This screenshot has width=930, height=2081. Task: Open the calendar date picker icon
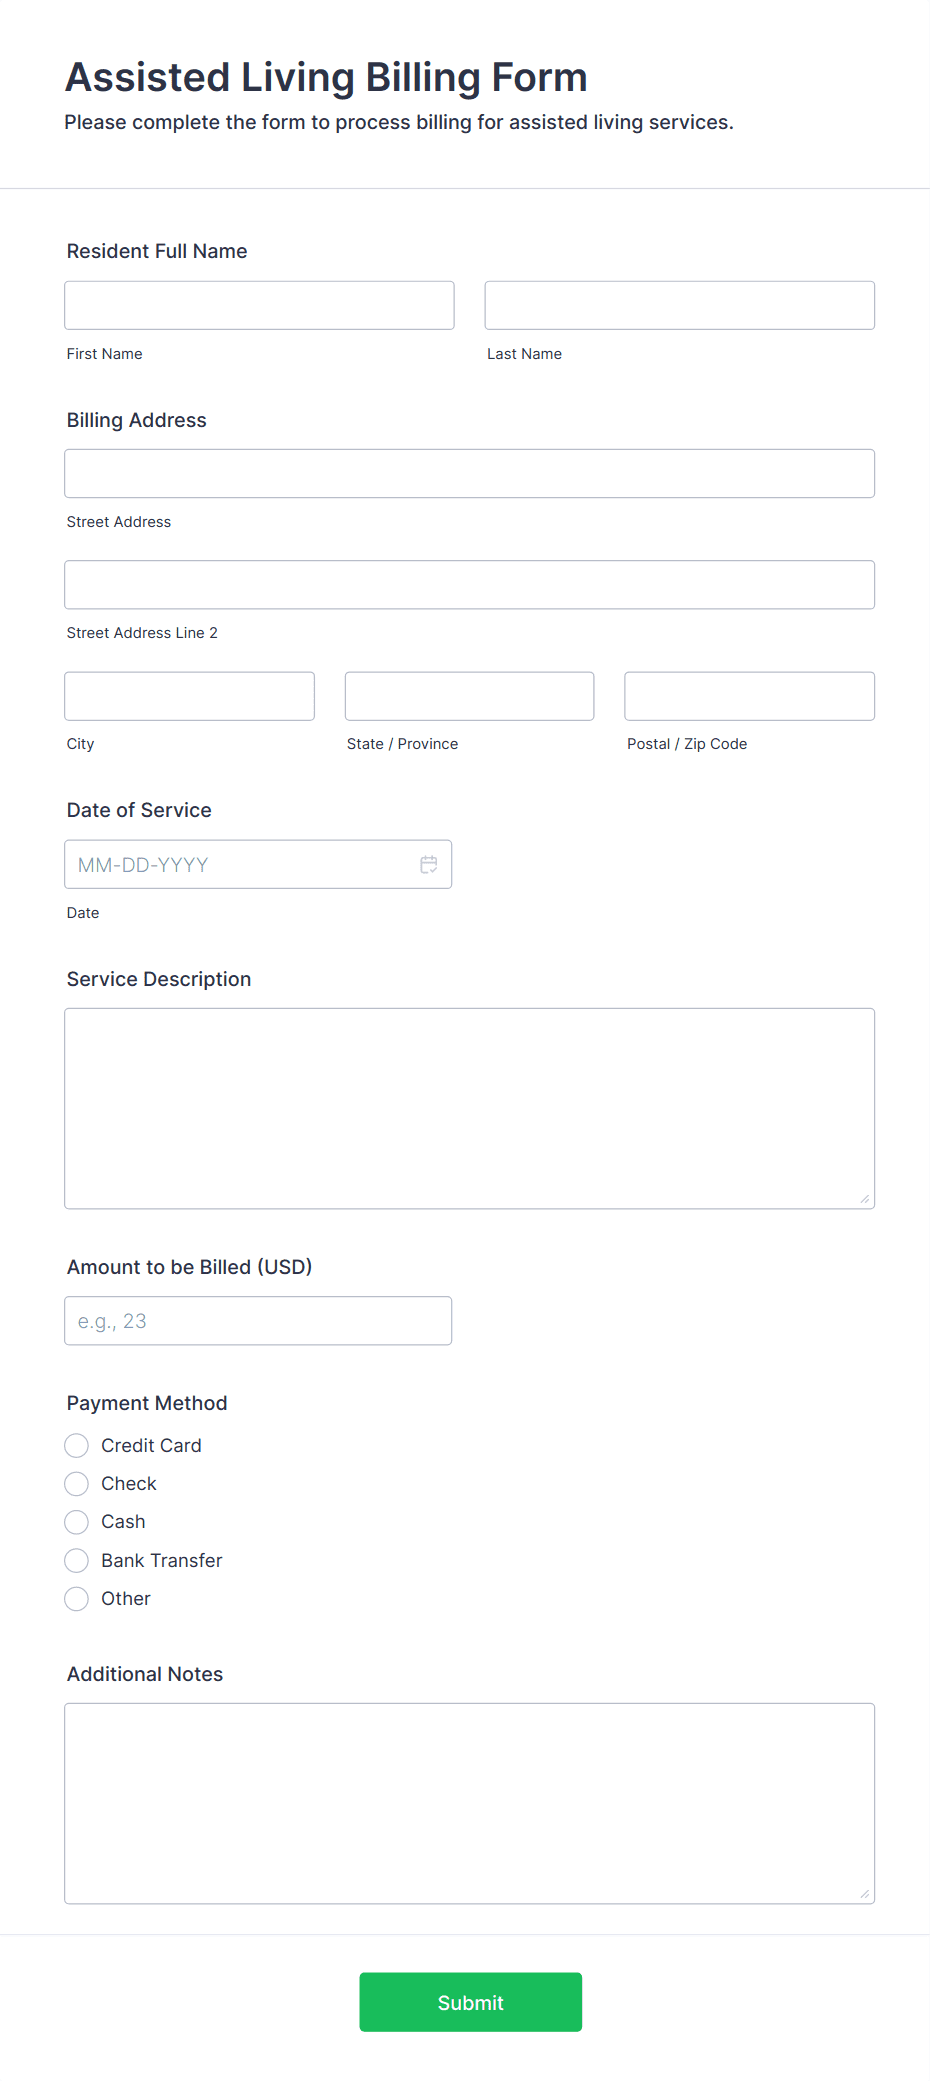tap(429, 865)
